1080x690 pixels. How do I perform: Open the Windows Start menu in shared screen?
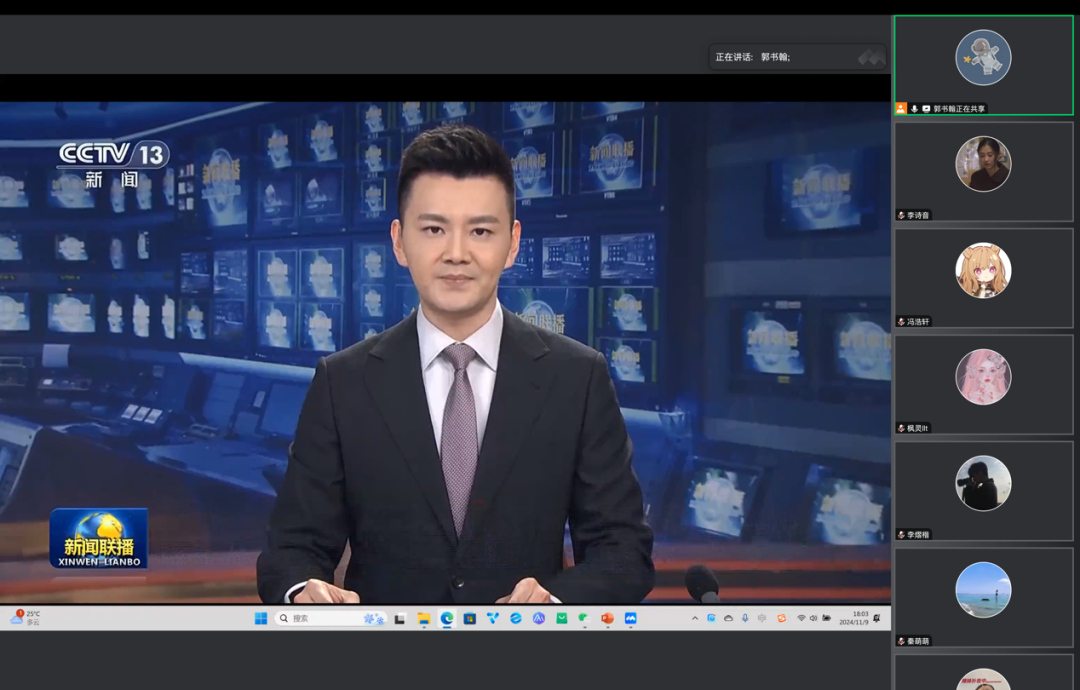pos(261,618)
